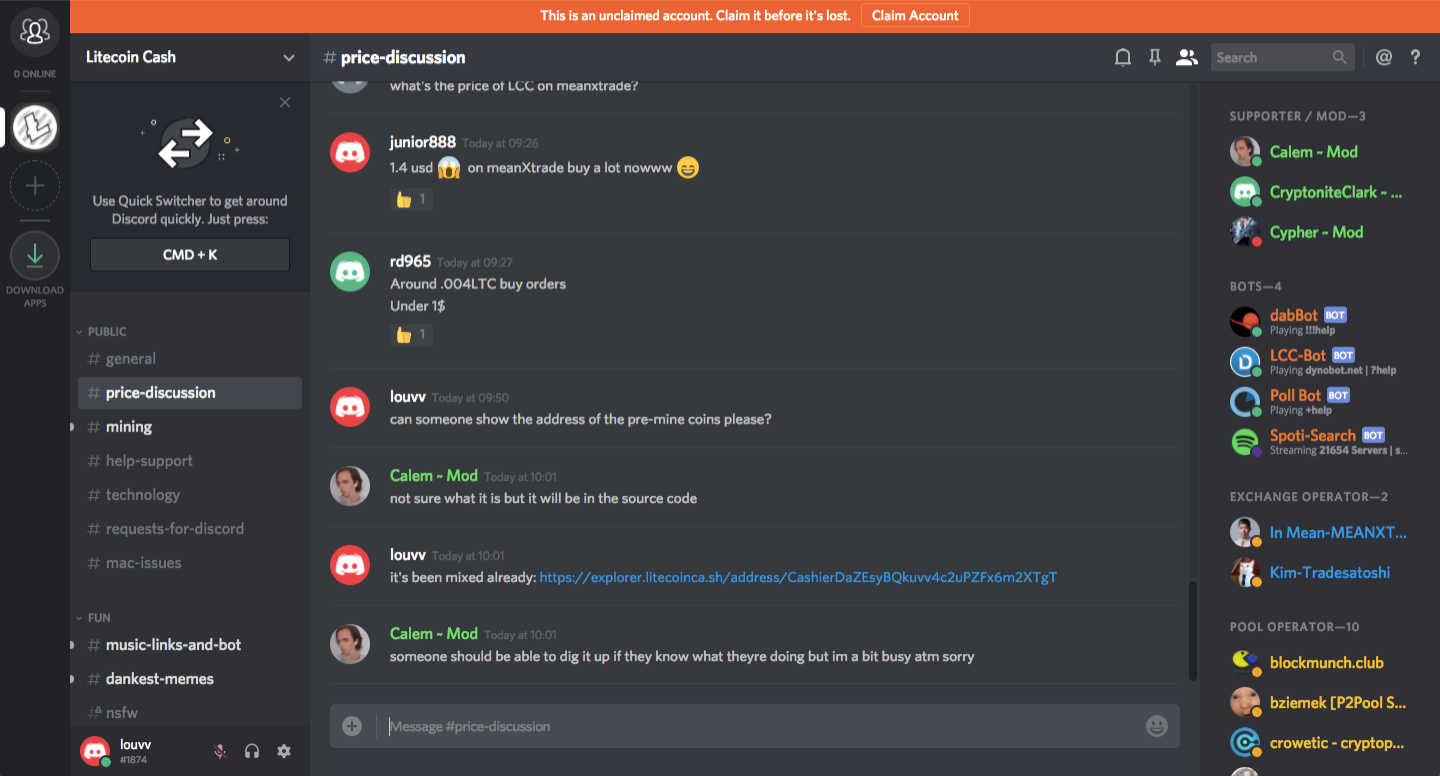Open the emoji picker in message box
The width and height of the screenshot is (1440, 776).
(1157, 726)
